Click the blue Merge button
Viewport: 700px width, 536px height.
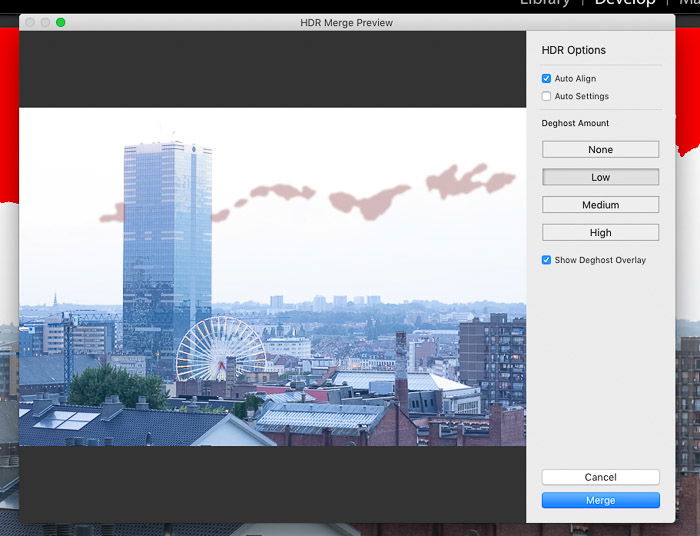600,500
